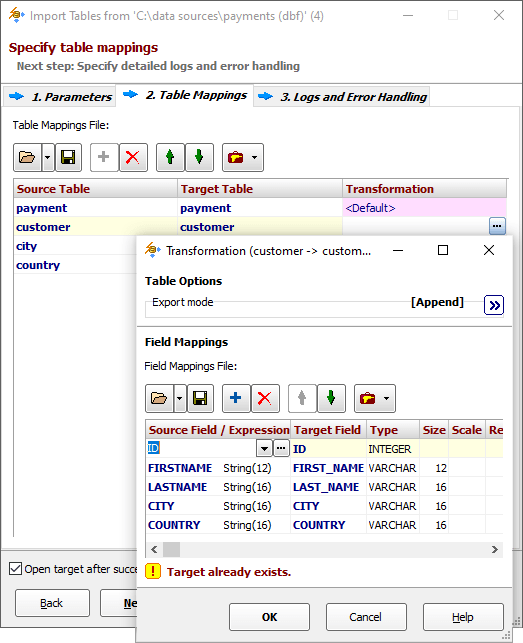Sort by Source Field / Expression column header
The height and width of the screenshot is (643, 523).
point(218,430)
